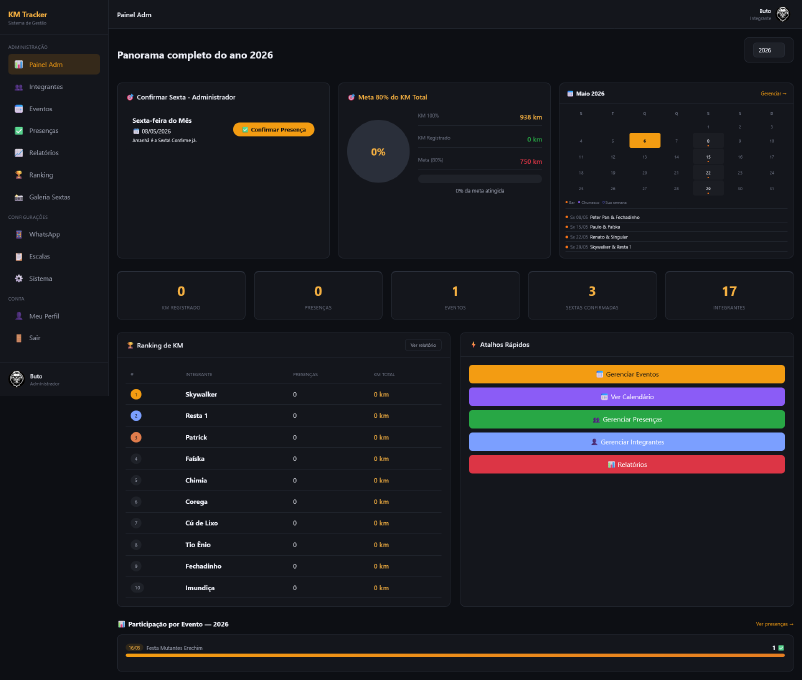Go to WhatsApp settings in sidebar
The height and width of the screenshot is (680, 802).
(x=54, y=234)
